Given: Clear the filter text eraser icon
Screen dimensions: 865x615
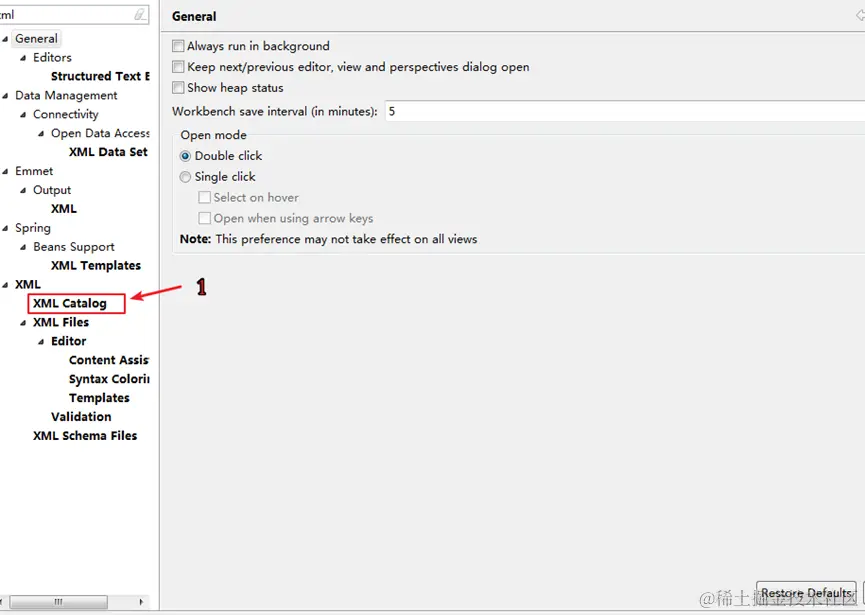Looking at the screenshot, I should point(140,14).
